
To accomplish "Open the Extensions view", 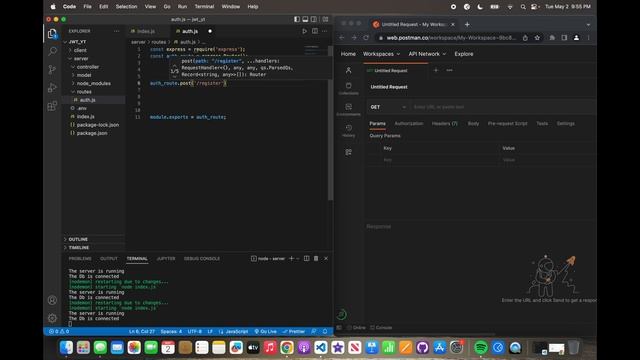I will [x=52, y=106].
